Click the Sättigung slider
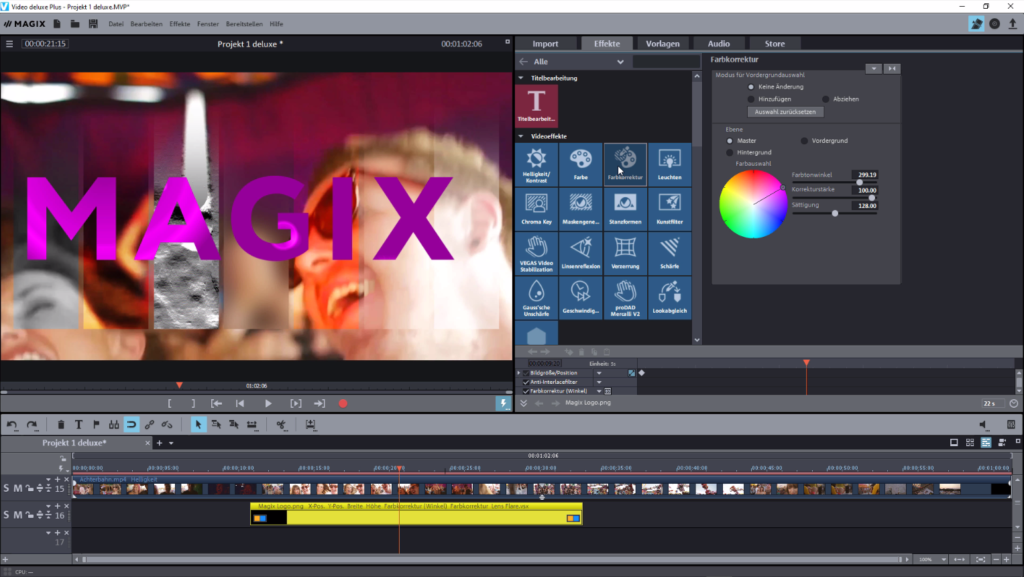 (x=833, y=213)
